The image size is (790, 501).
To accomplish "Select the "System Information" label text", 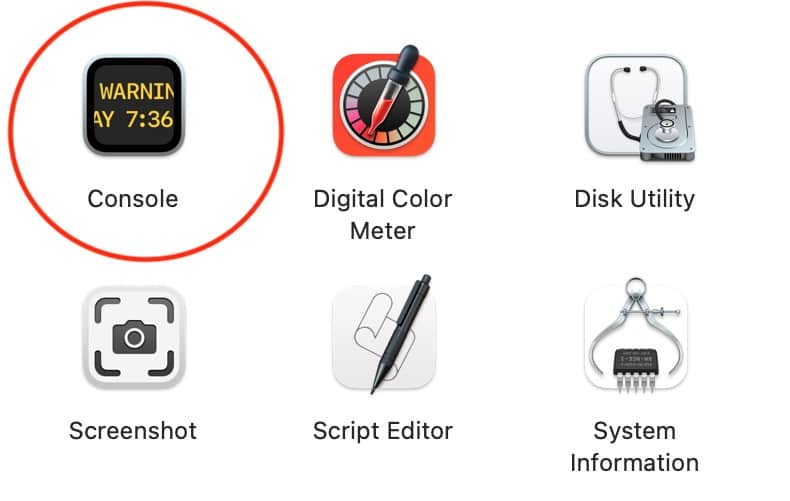I will click(x=635, y=447).
